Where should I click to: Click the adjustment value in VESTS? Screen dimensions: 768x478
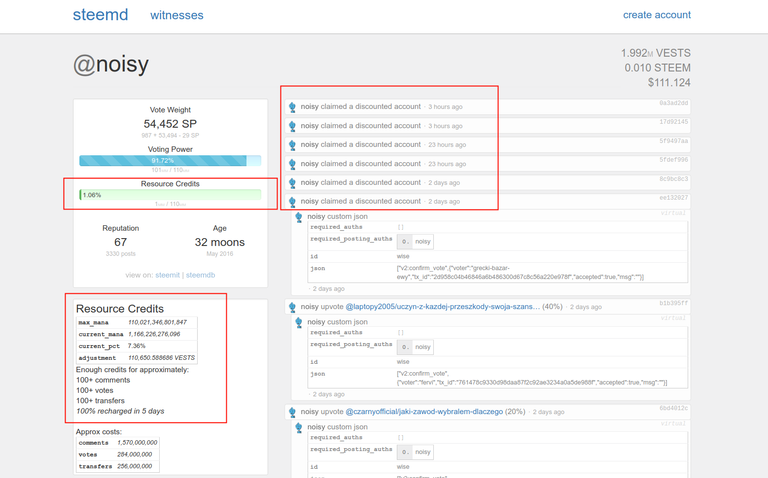coord(161,358)
